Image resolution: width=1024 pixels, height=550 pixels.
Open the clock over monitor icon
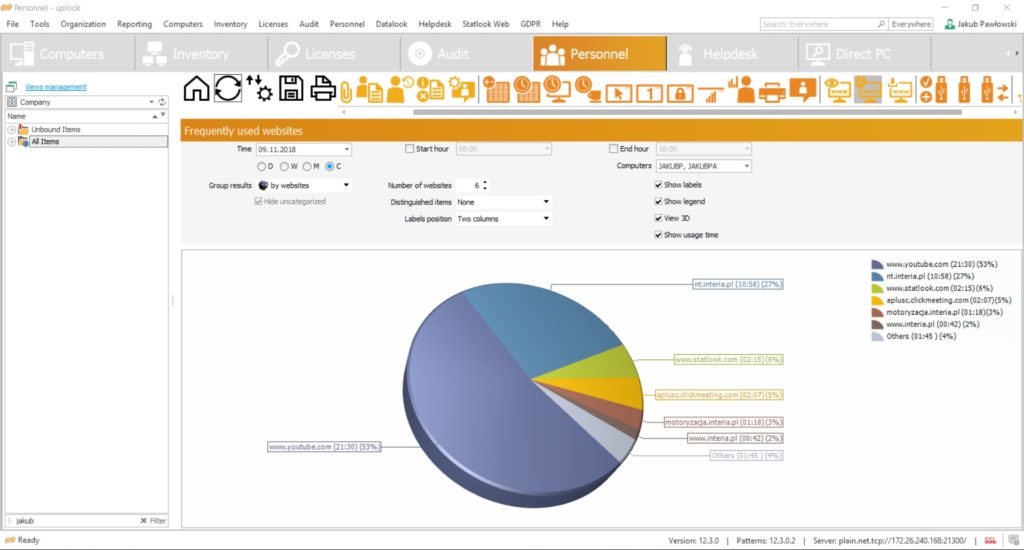point(557,89)
